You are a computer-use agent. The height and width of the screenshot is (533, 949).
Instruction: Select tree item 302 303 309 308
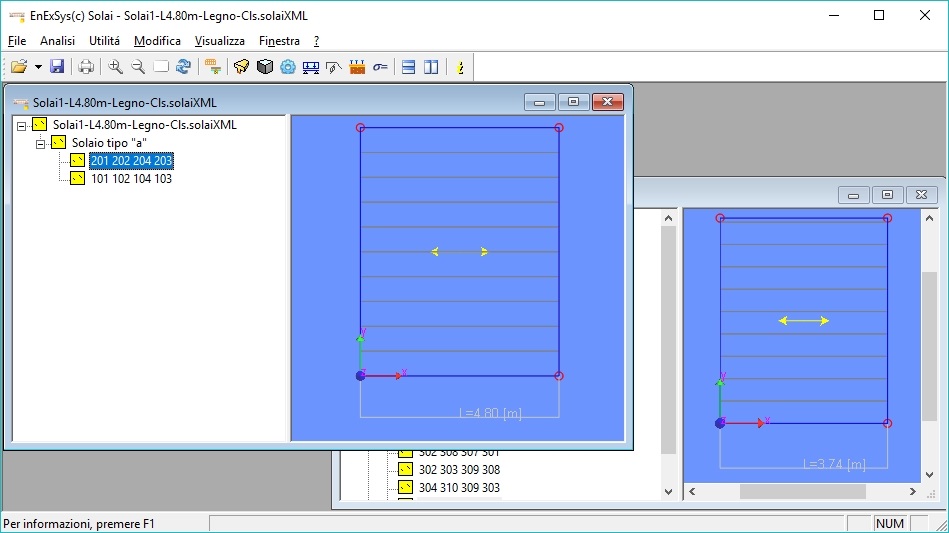point(459,469)
